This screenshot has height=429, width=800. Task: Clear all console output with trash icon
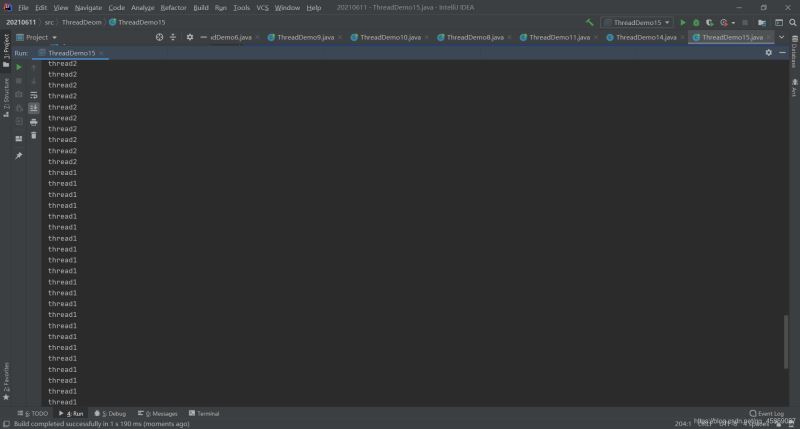(34, 135)
